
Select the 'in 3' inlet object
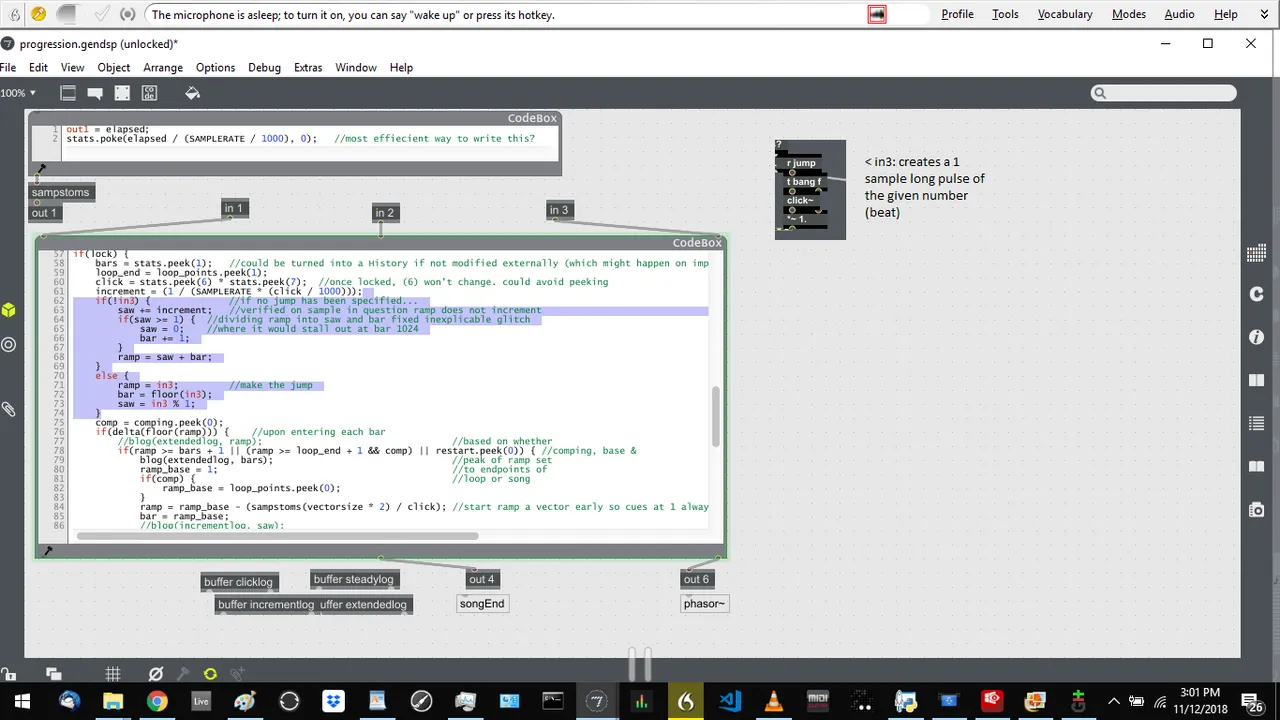[558, 209]
